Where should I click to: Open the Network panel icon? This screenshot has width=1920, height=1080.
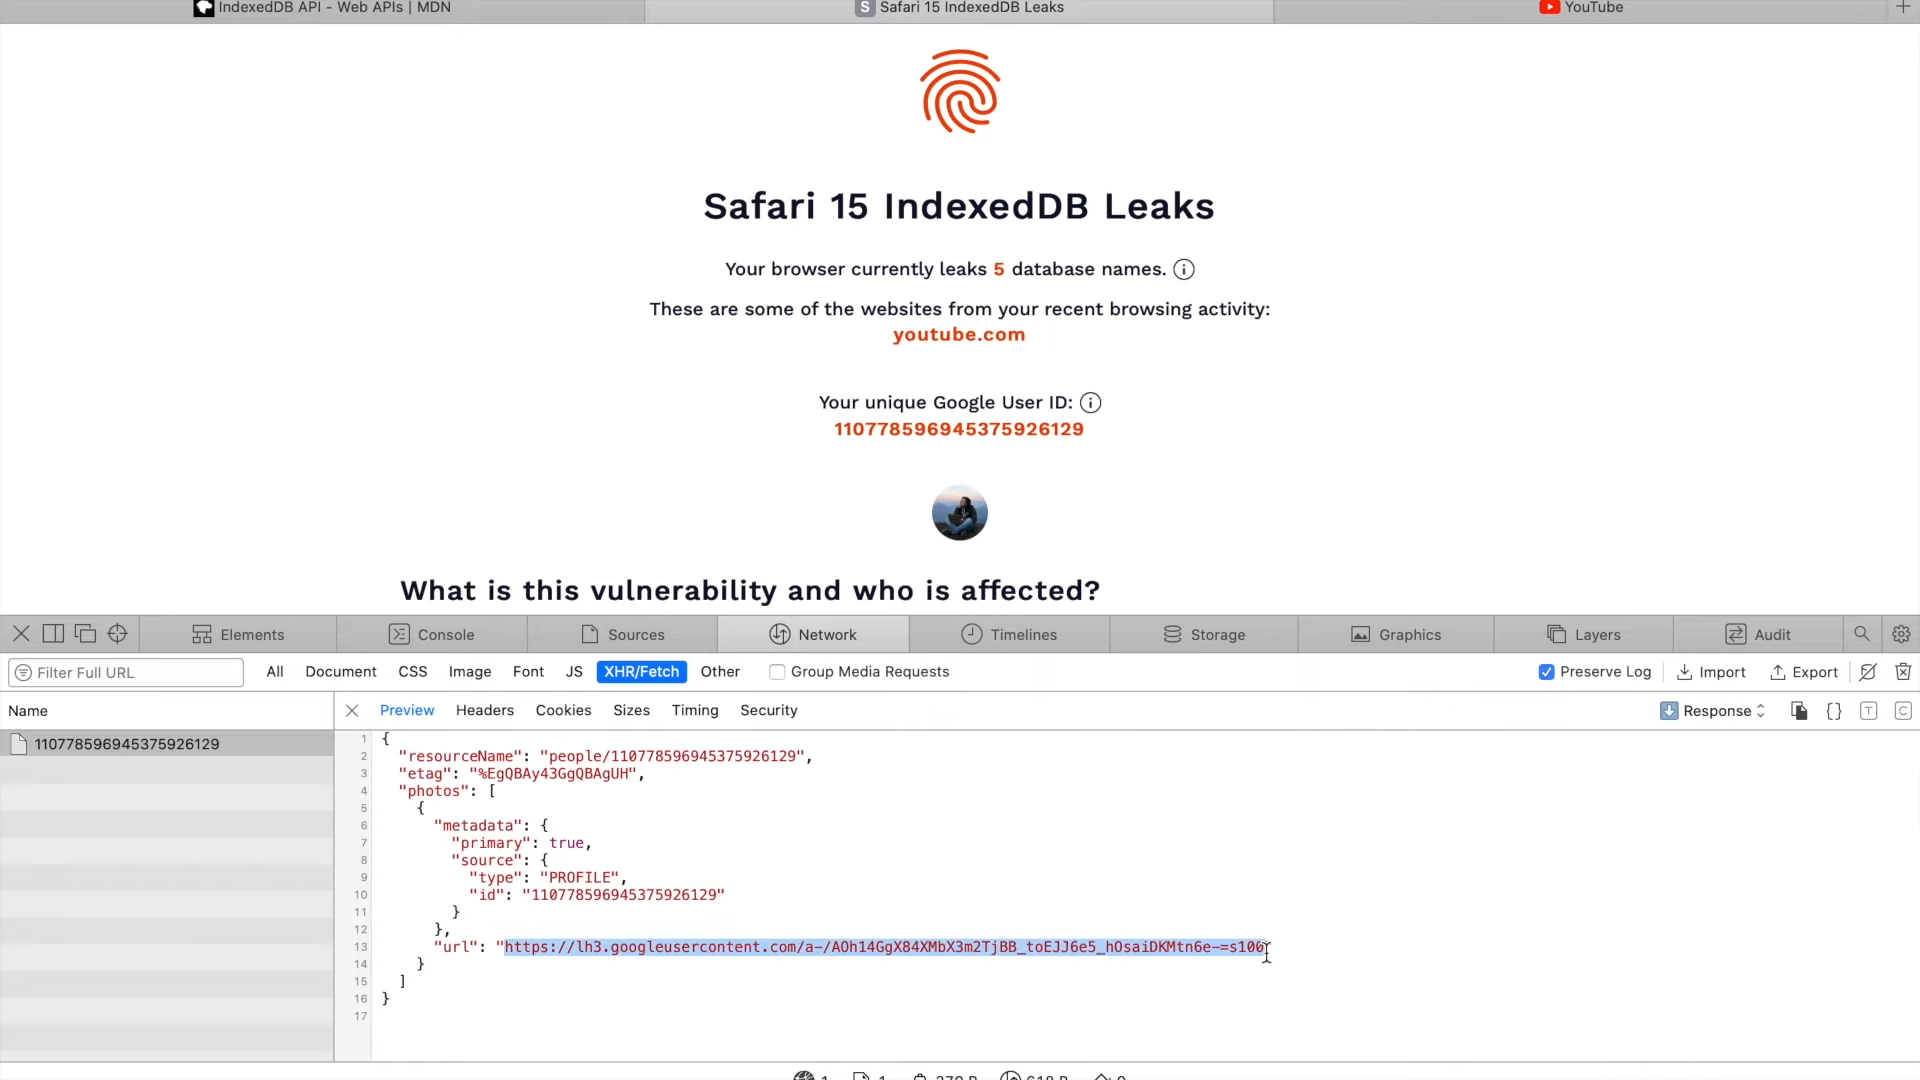coord(779,634)
